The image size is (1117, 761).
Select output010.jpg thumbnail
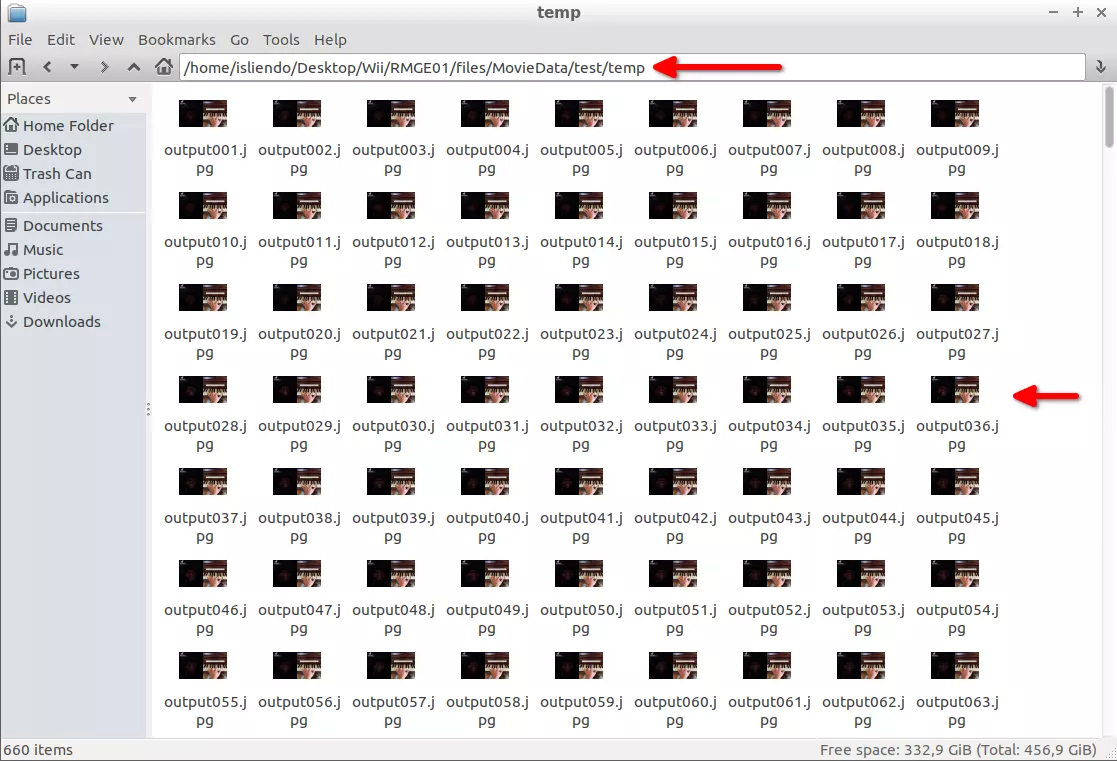(x=203, y=205)
